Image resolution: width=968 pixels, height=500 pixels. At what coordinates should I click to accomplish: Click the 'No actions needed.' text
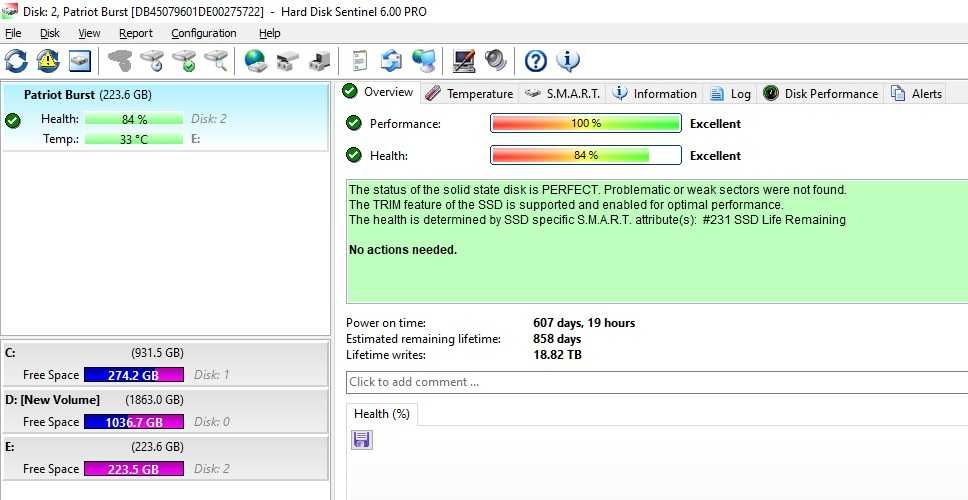point(403,250)
